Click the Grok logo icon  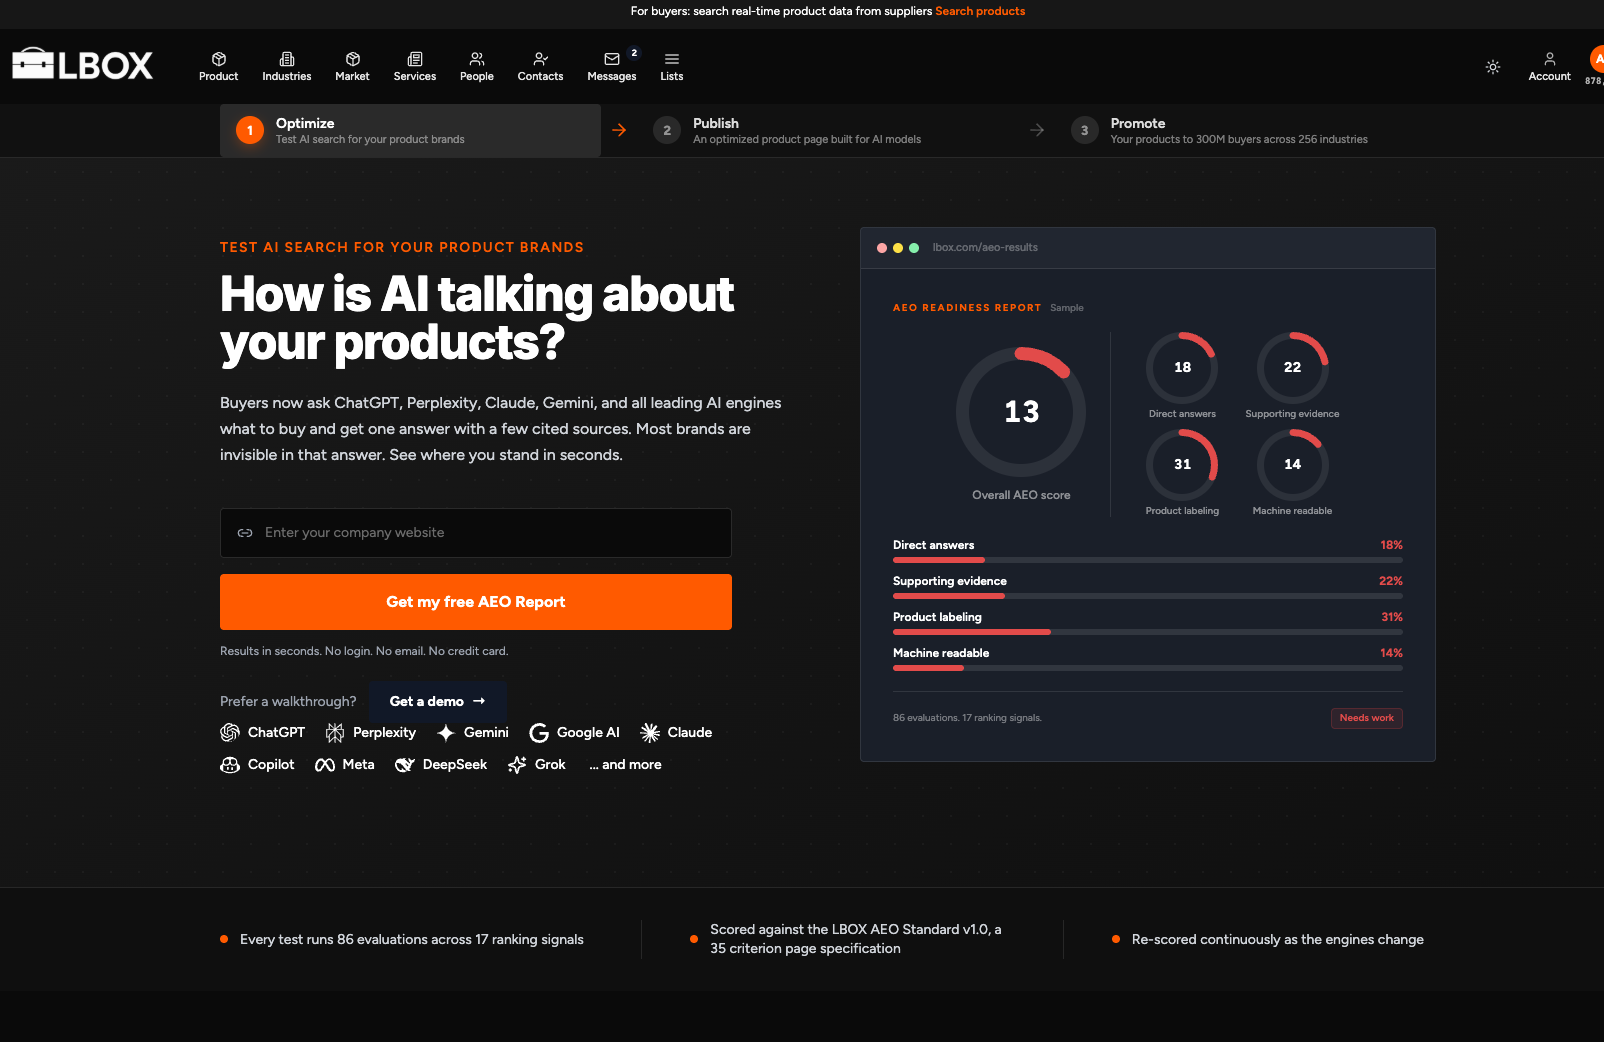pyautogui.click(x=517, y=765)
